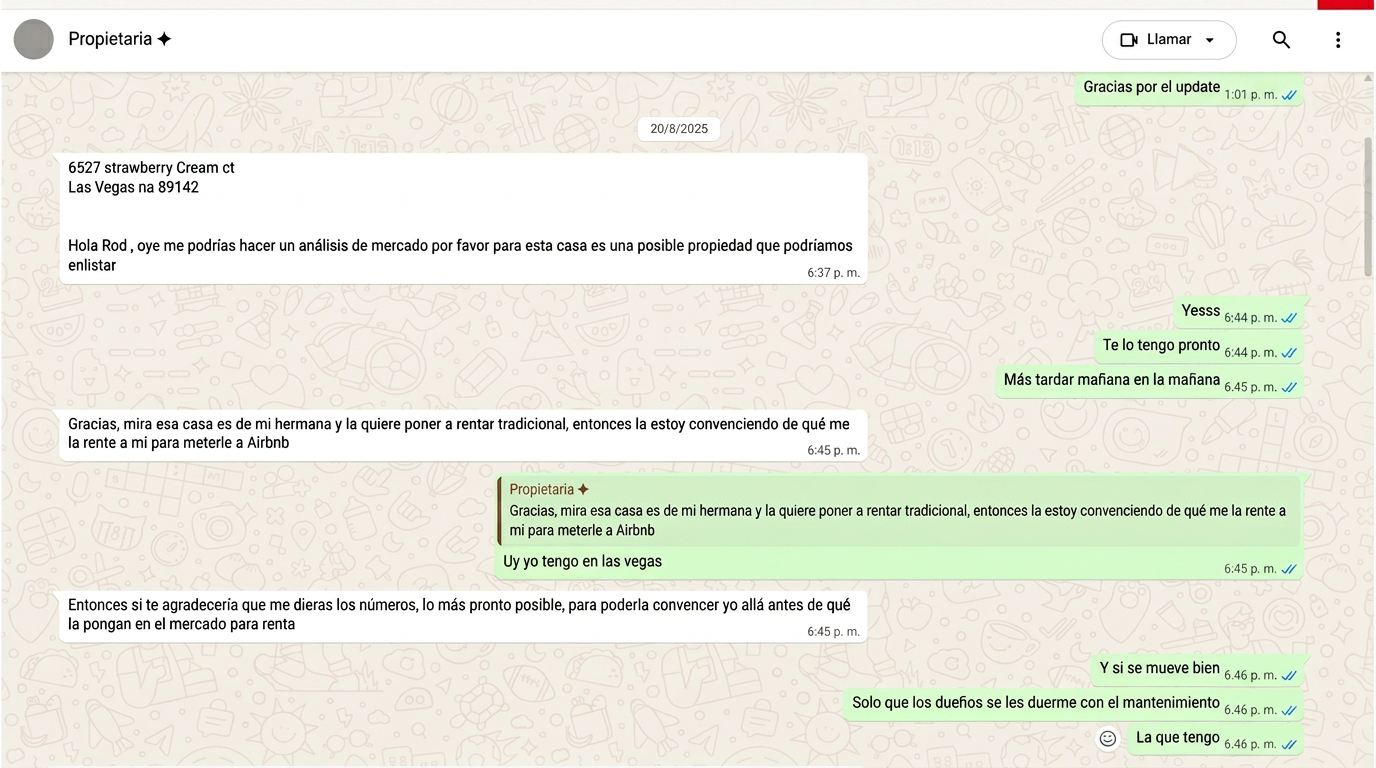Click the checkmarks beside "Gracias por el update"
This screenshot has height=768, width=1376.
1289,94
